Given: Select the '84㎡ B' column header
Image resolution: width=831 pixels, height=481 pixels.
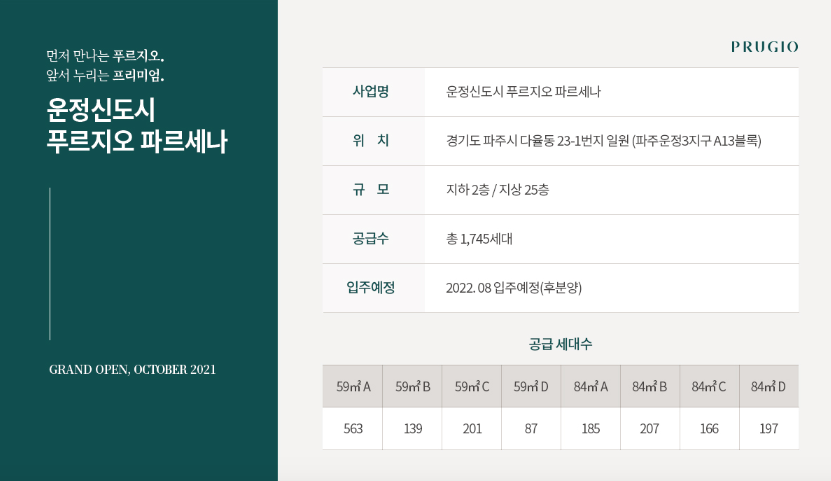Looking at the screenshot, I should pyautogui.click(x=650, y=386).
